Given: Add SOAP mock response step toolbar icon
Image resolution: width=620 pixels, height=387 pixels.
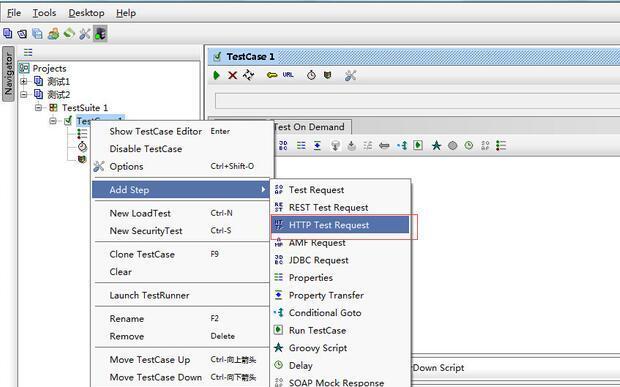Looking at the screenshot, I should [485, 145].
